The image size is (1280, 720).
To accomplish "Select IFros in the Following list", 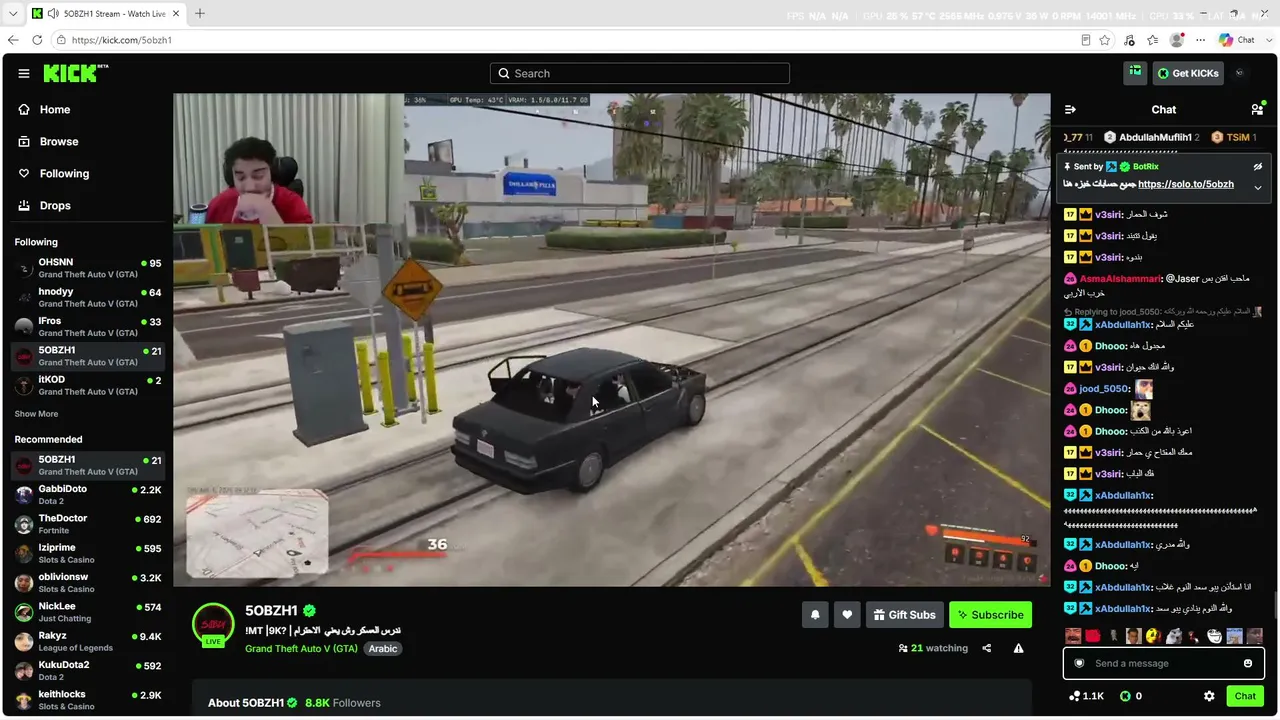I will (x=86, y=326).
